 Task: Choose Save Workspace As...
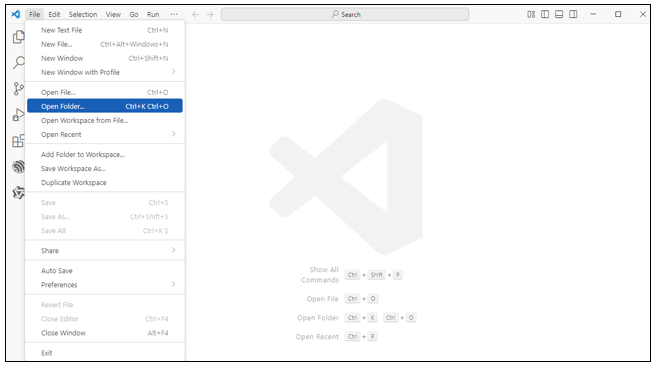(x=105, y=168)
